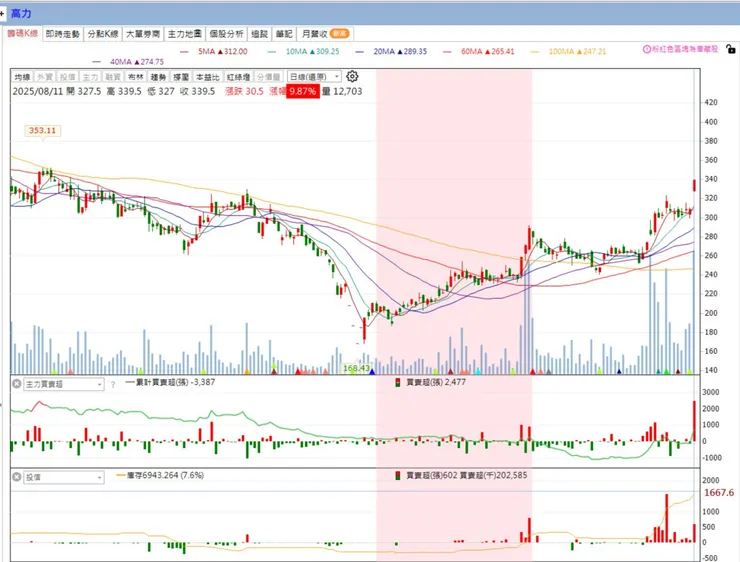Switch to the 筆記 tab

[x=284, y=34]
